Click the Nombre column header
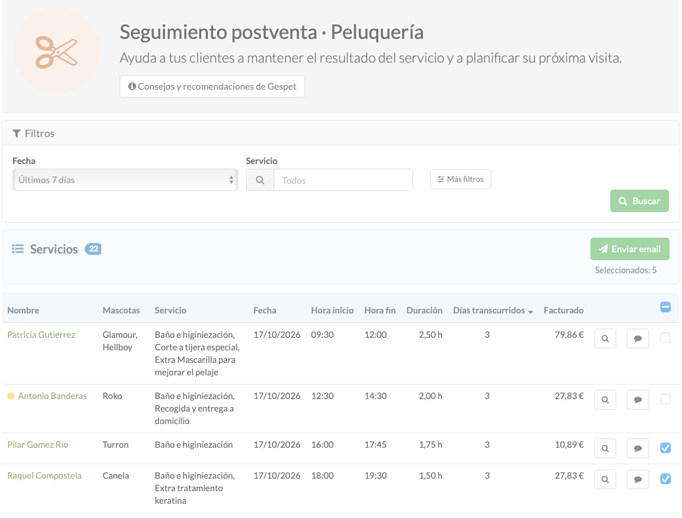The image size is (682, 518). coord(23,311)
